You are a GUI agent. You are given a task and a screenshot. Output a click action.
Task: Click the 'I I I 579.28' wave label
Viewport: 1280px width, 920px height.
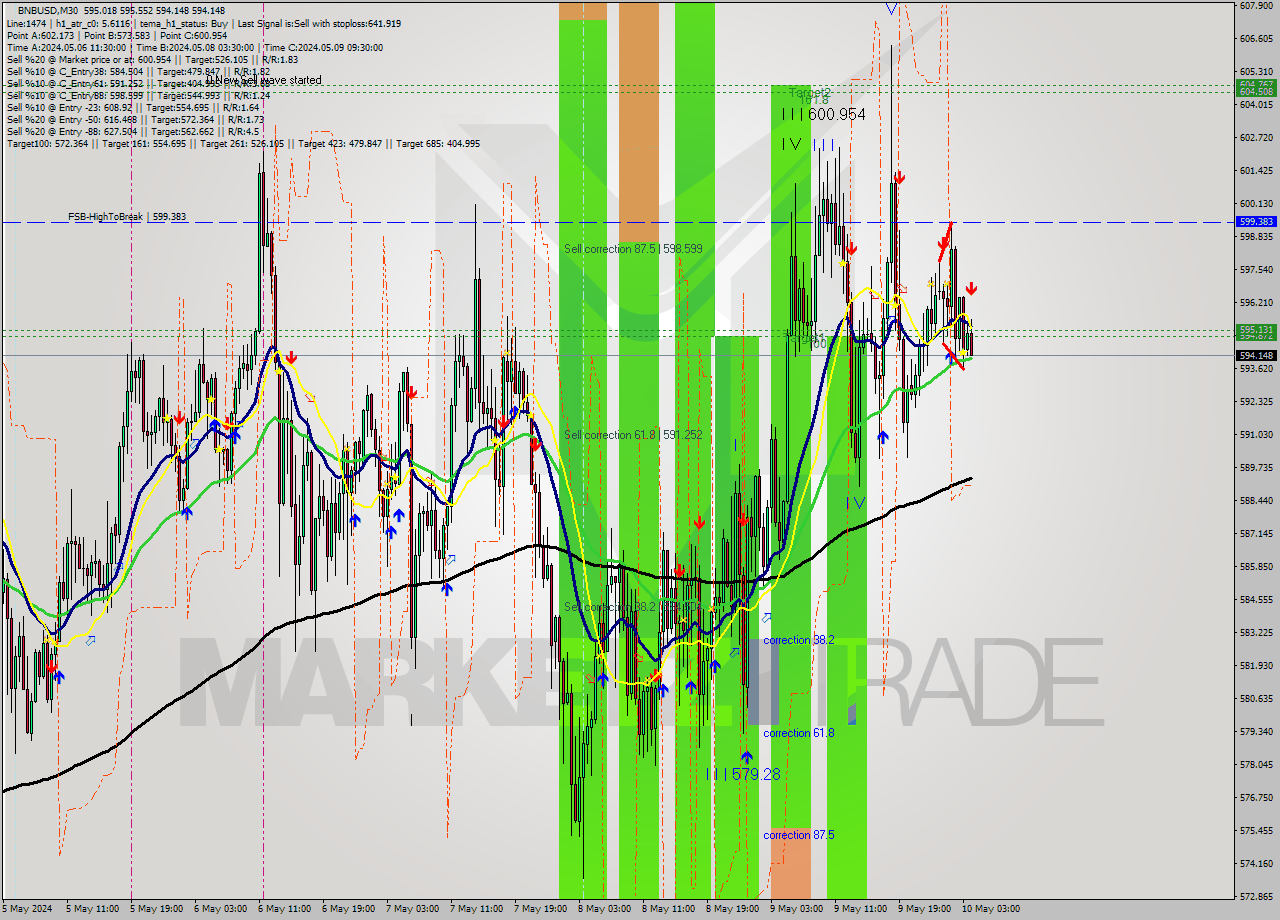click(743, 774)
